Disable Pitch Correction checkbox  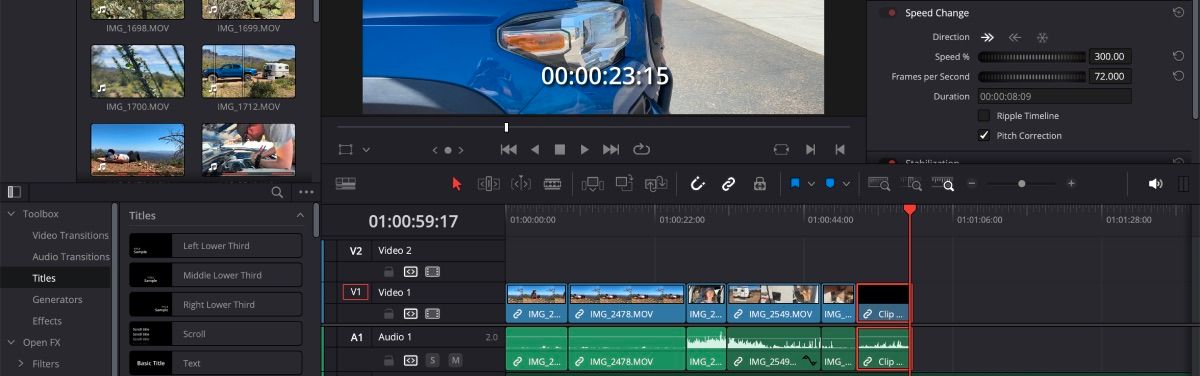coord(984,135)
